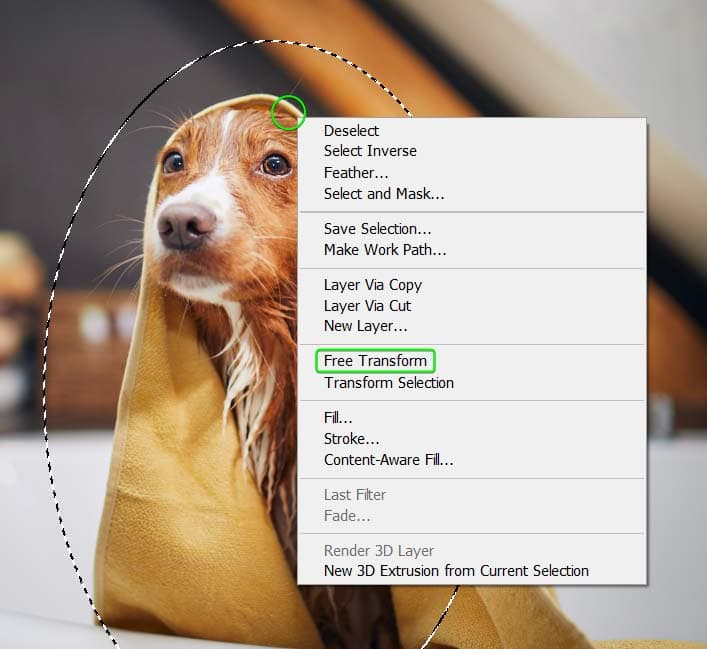
Task: Choose Transform Selection entry
Action: pos(472,383)
